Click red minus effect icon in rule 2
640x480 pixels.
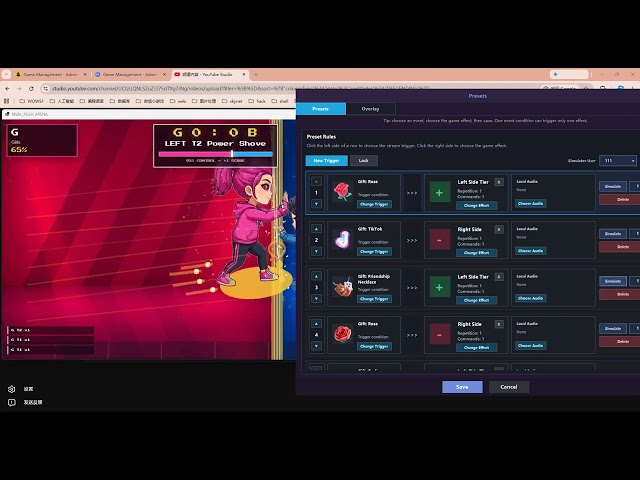(440, 240)
